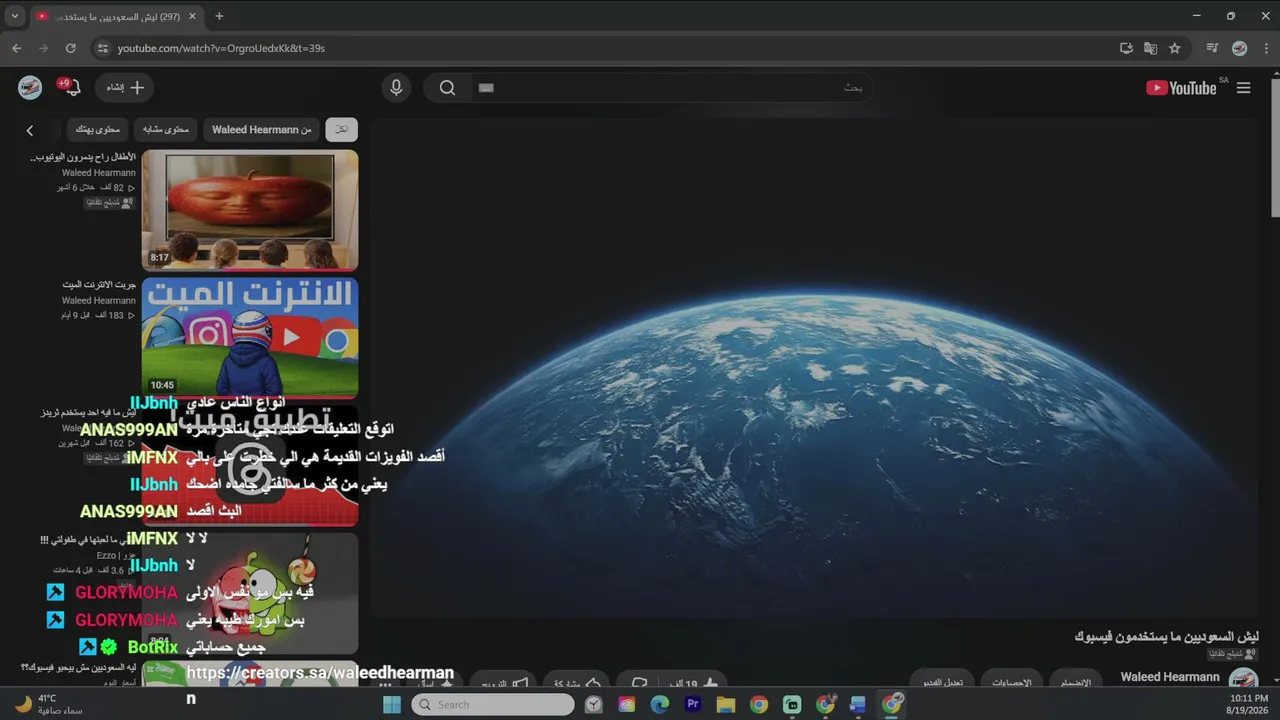Expand the tab search dropdown
The image size is (1280, 720).
tap(14, 16)
